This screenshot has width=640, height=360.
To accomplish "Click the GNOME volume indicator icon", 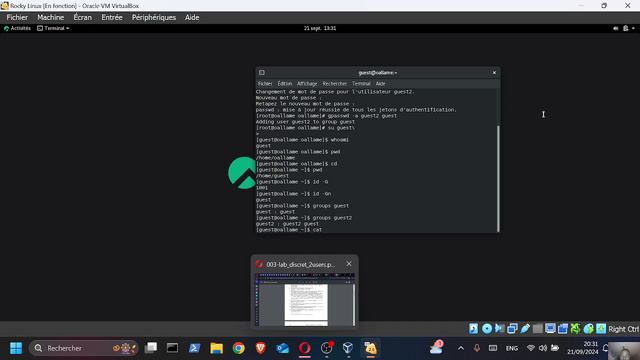I will click(x=616, y=28).
